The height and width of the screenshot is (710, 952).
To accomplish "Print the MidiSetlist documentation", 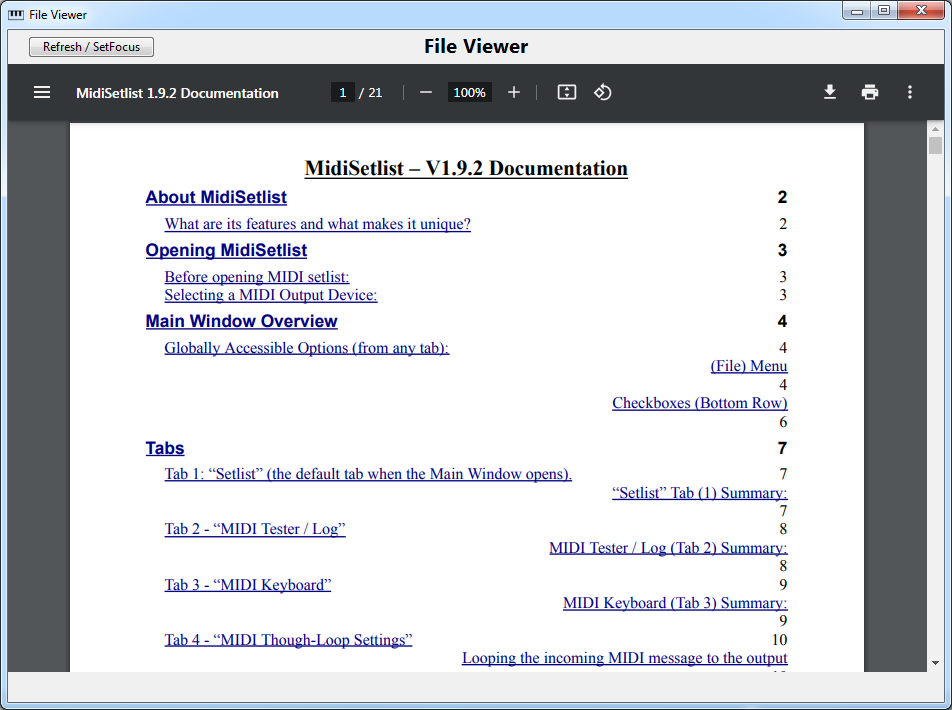I will click(869, 92).
